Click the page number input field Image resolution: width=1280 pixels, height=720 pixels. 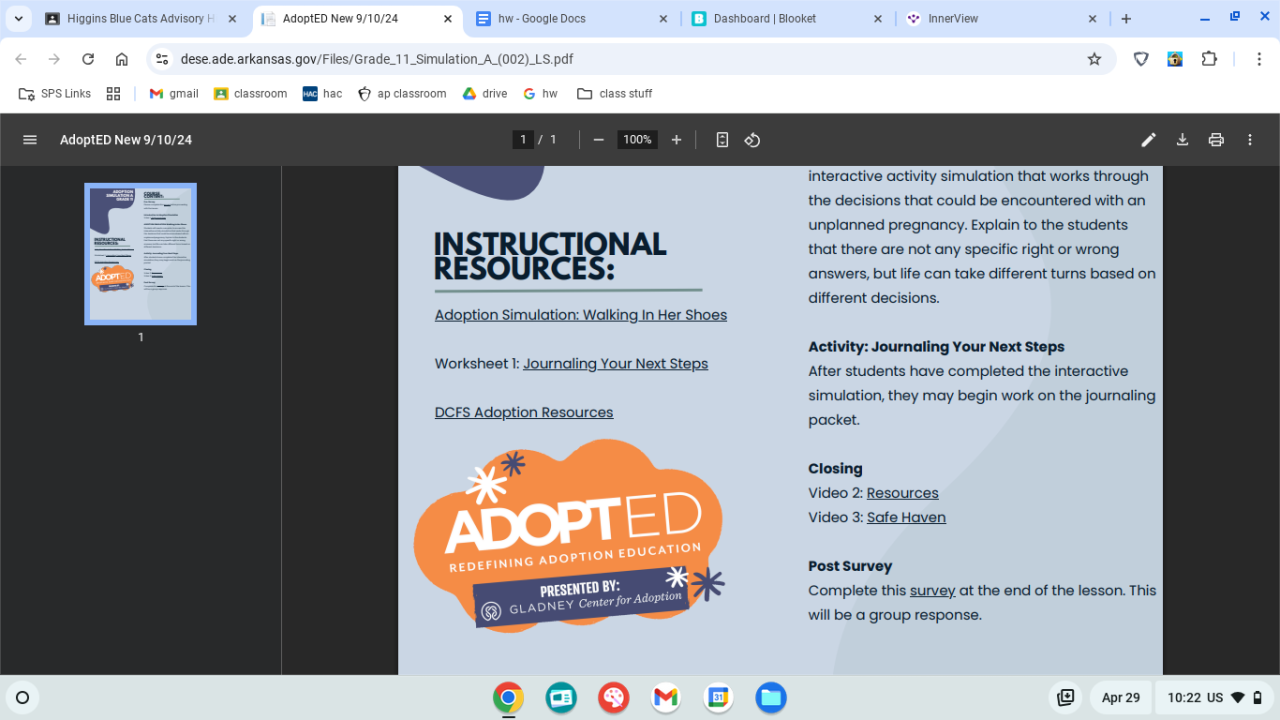click(x=523, y=140)
